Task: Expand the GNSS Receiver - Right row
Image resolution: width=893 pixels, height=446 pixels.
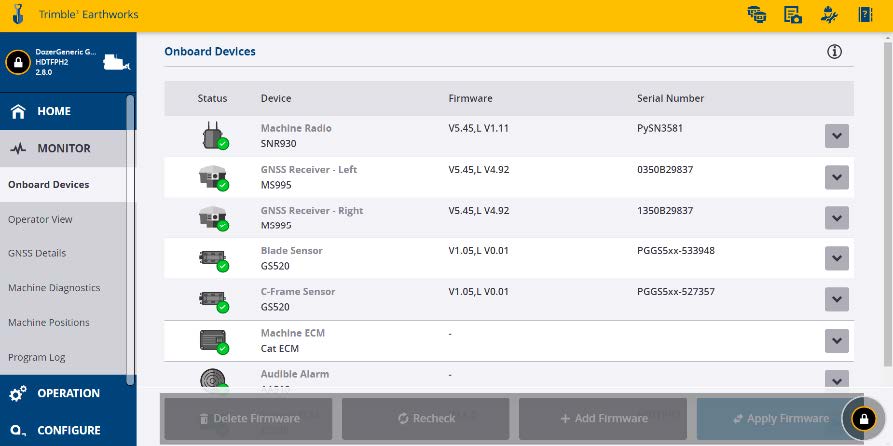Action: tap(837, 218)
